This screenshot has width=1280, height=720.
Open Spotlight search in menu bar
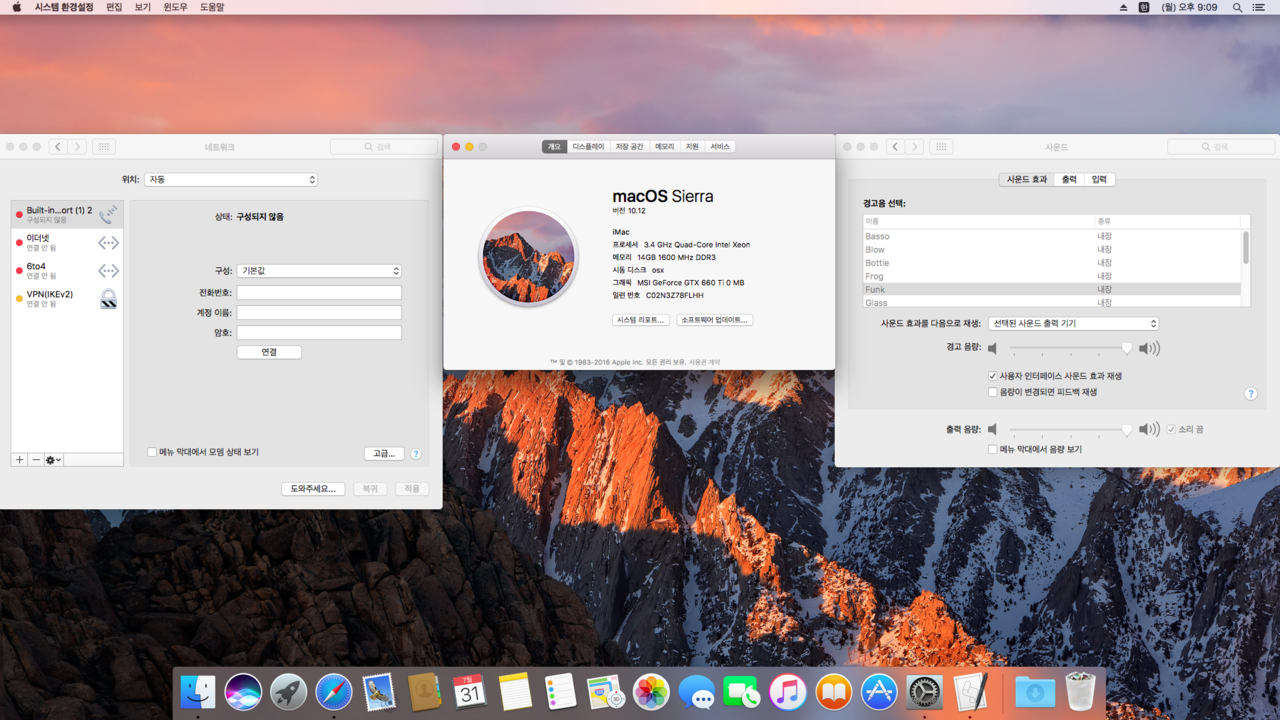[1237, 7]
